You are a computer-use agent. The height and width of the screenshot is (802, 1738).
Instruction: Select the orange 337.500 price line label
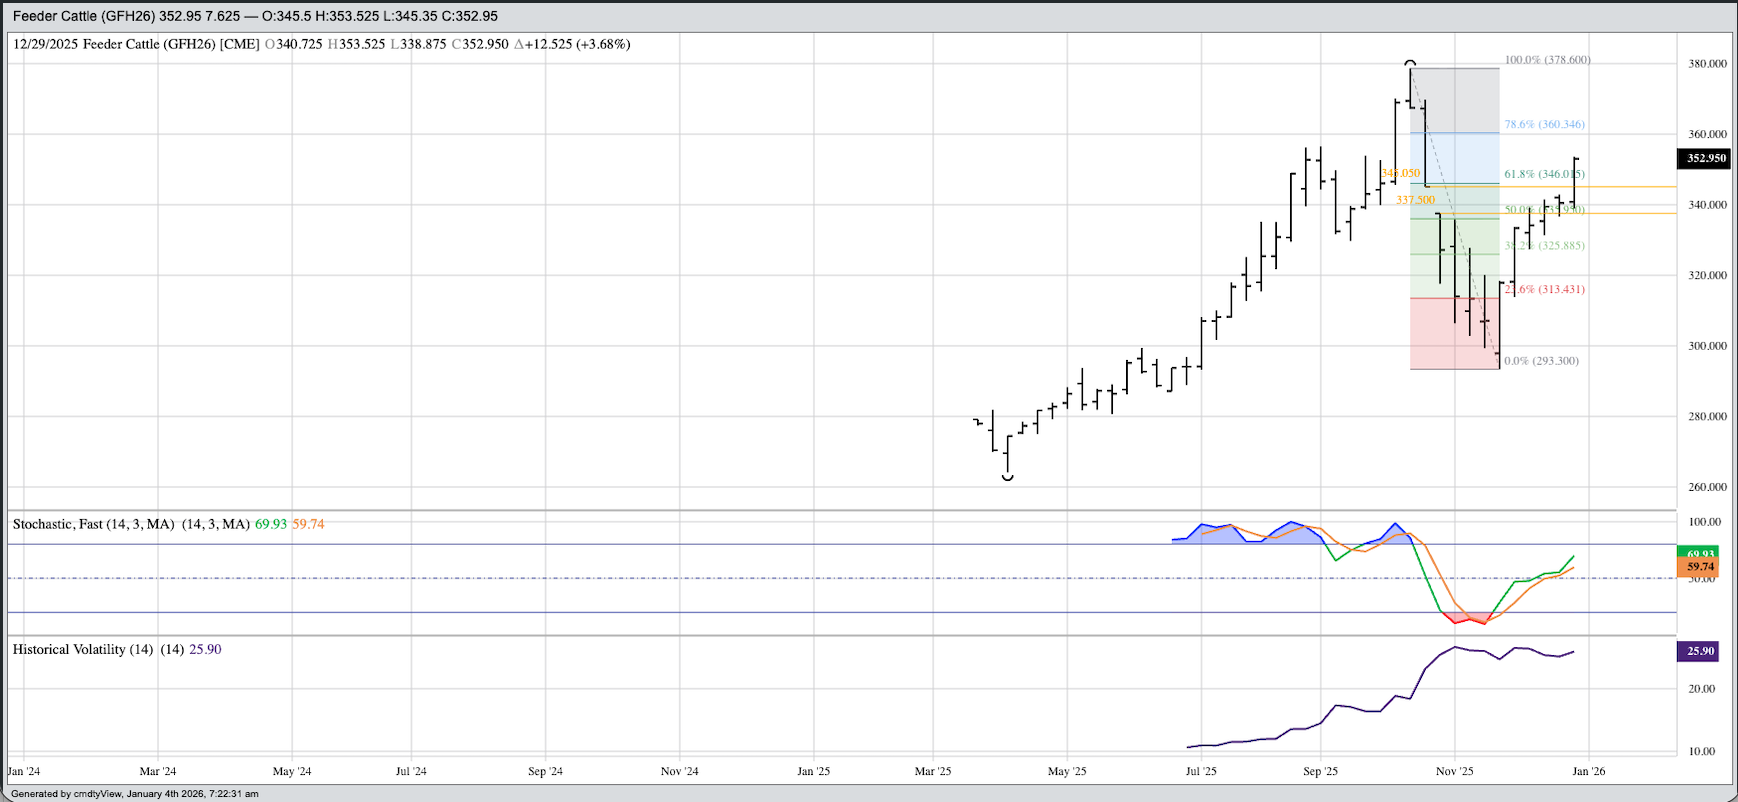coord(1415,200)
